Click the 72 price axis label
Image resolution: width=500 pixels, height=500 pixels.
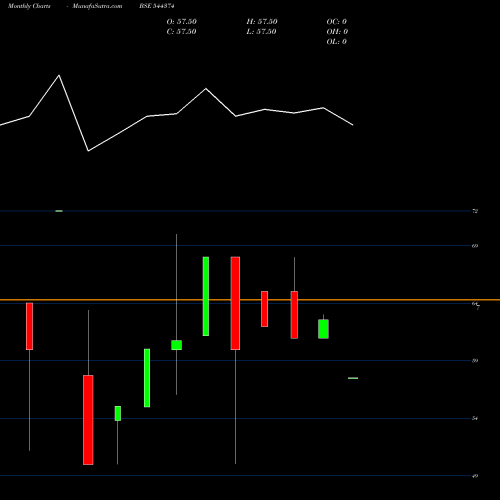coord(475,211)
